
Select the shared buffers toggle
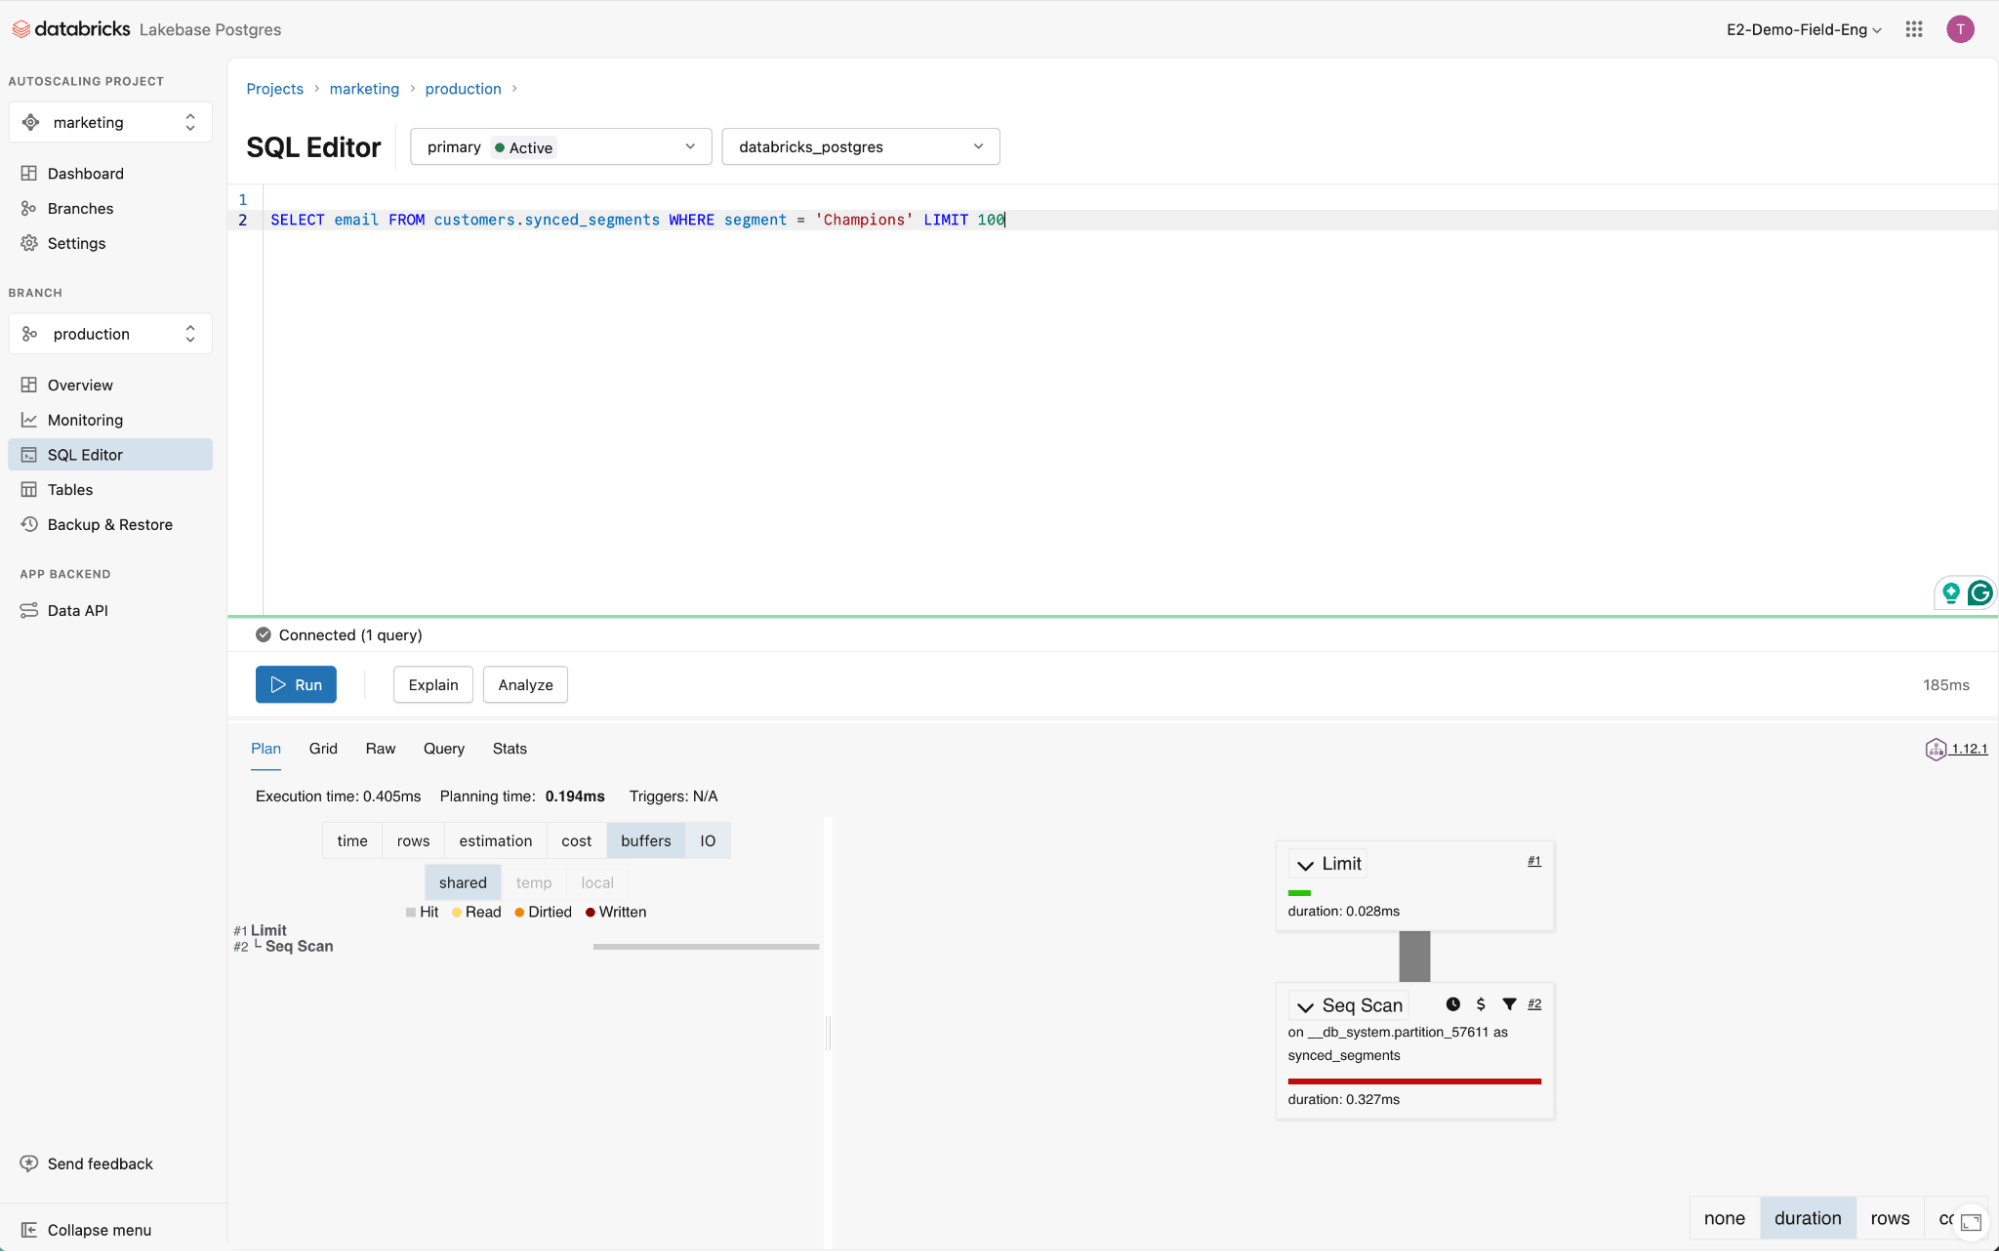click(x=462, y=883)
